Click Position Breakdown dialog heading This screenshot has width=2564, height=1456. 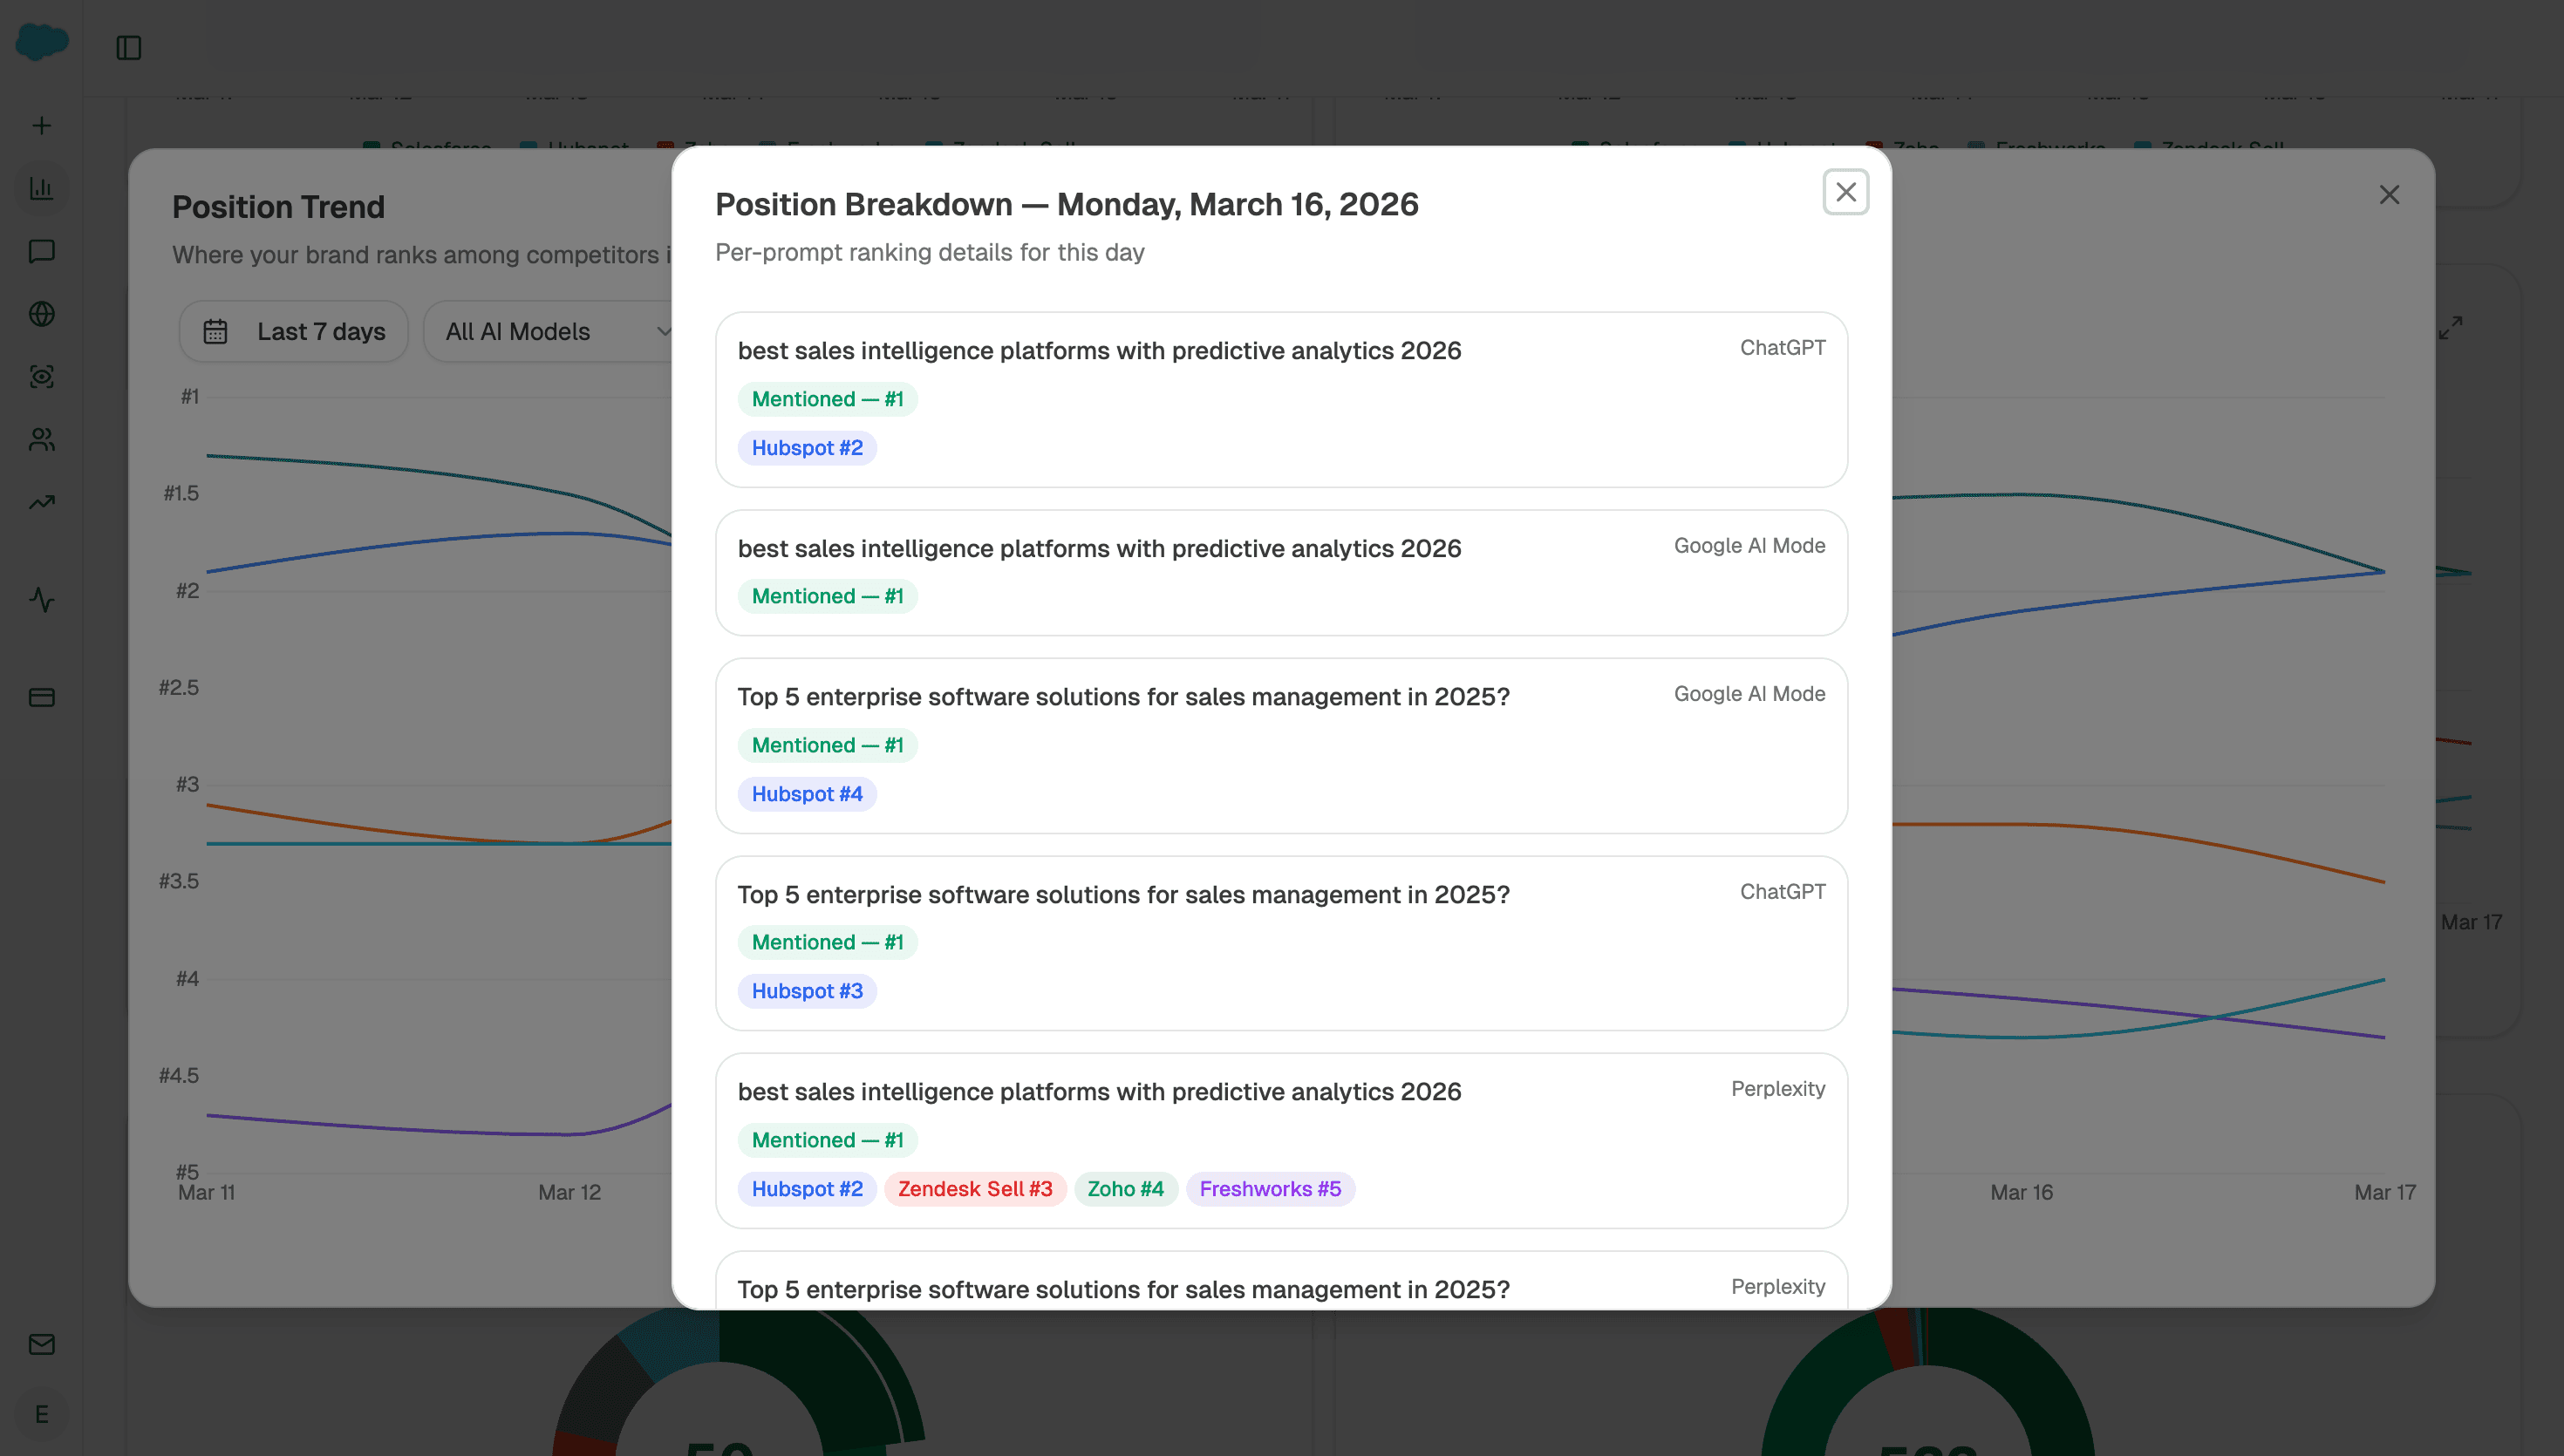pyautogui.click(x=1067, y=204)
